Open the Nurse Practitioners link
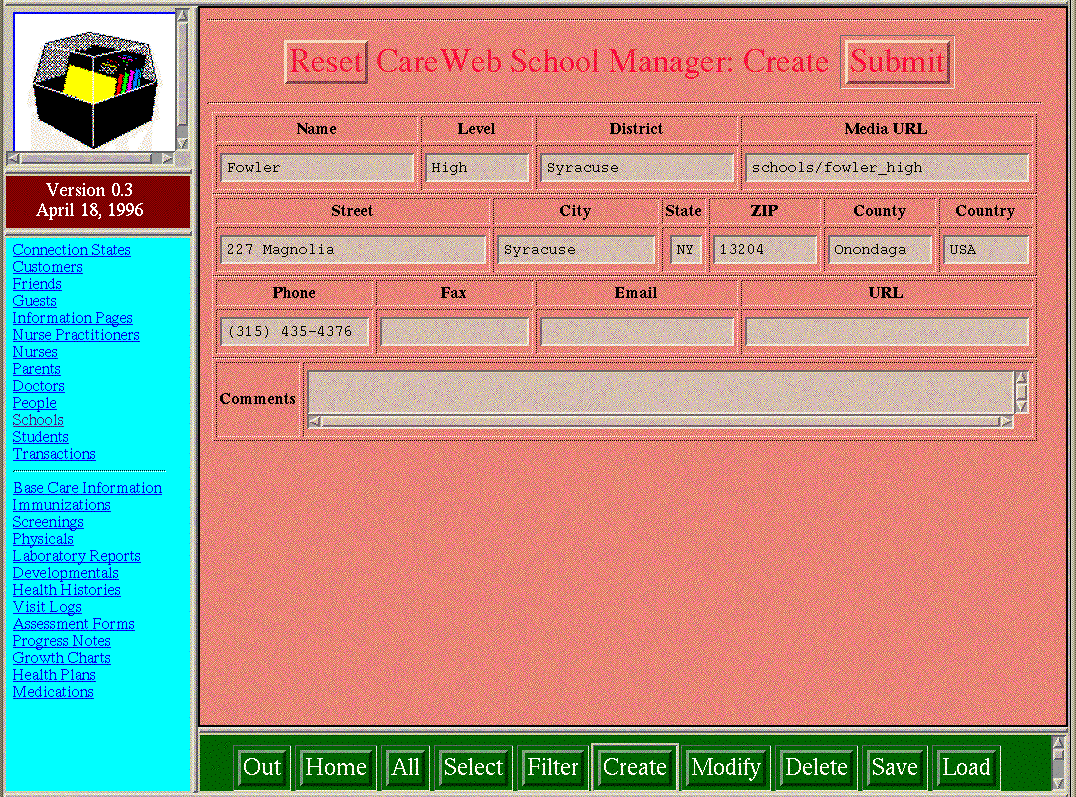Viewport: 1076px width, 797px height. point(76,335)
